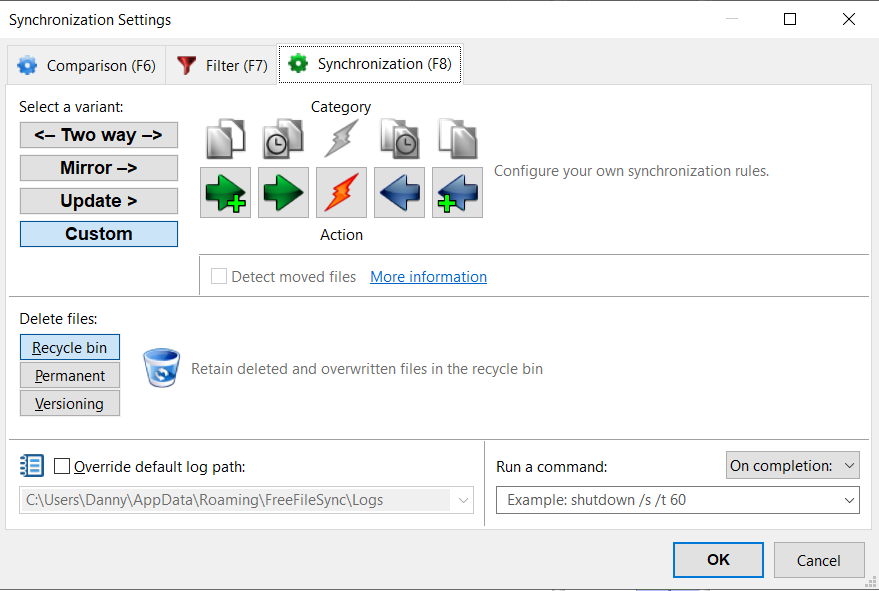The height and width of the screenshot is (591, 879).
Task: Toggle the blue update-left arrow action
Action: 399,192
